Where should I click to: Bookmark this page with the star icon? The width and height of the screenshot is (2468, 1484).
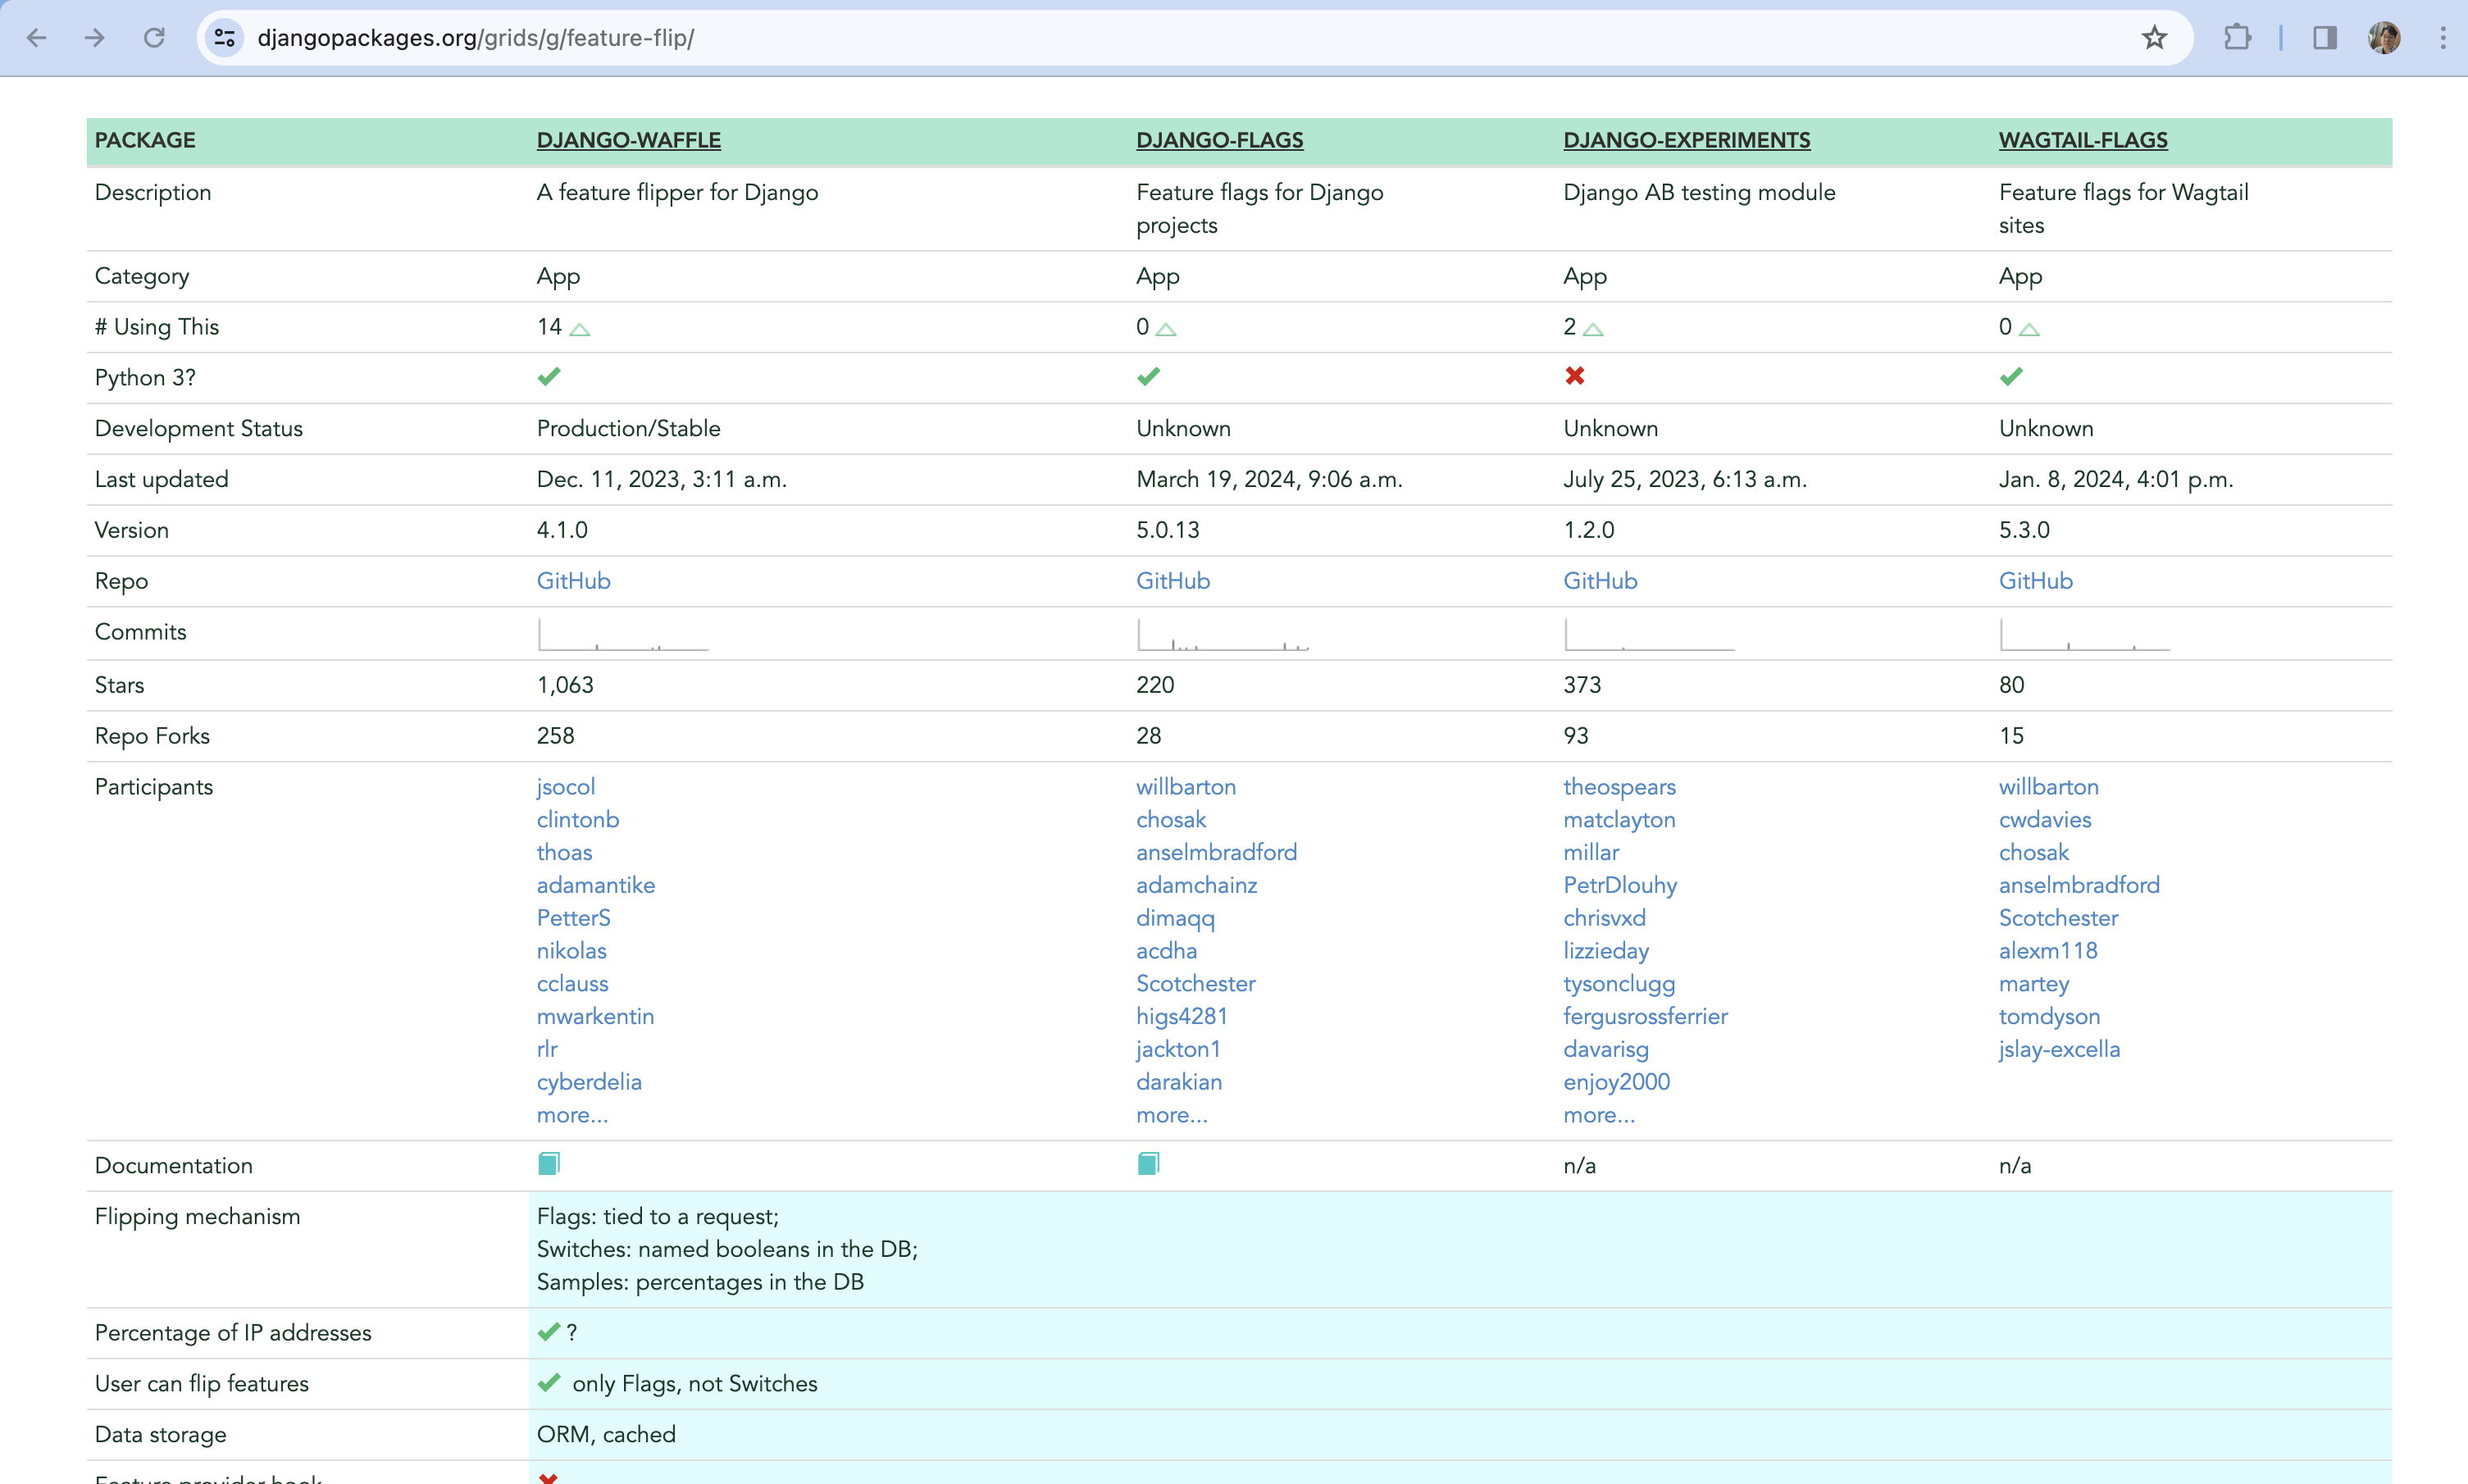pos(2153,37)
